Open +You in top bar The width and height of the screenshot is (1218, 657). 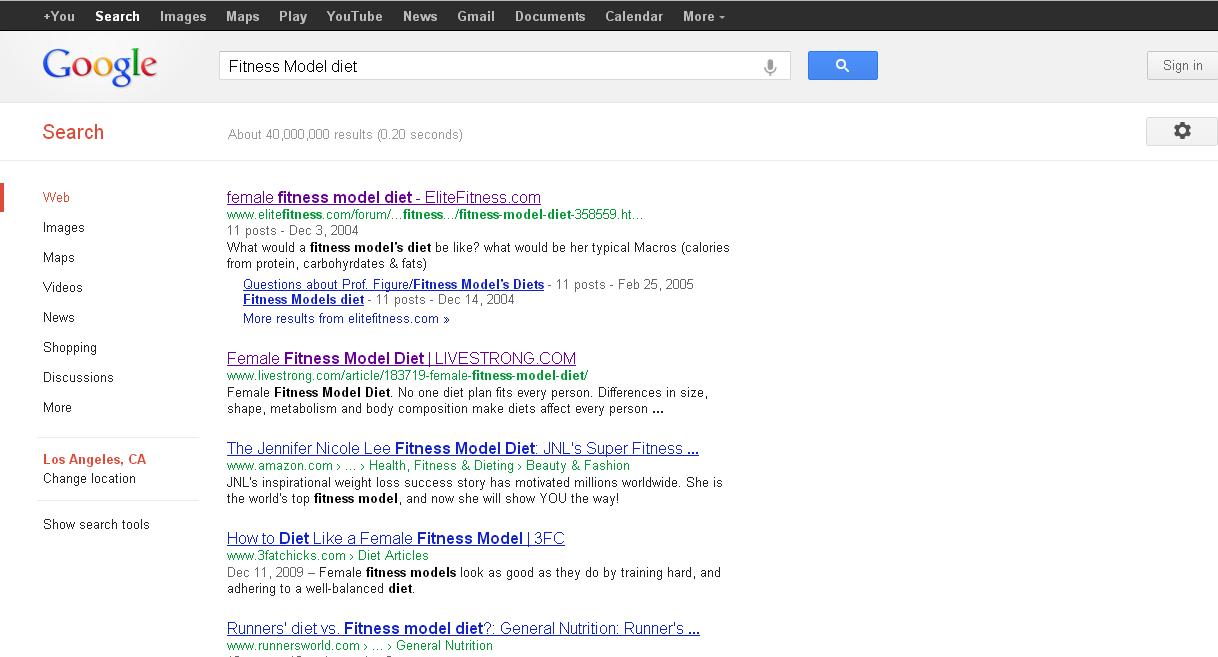click(x=59, y=16)
